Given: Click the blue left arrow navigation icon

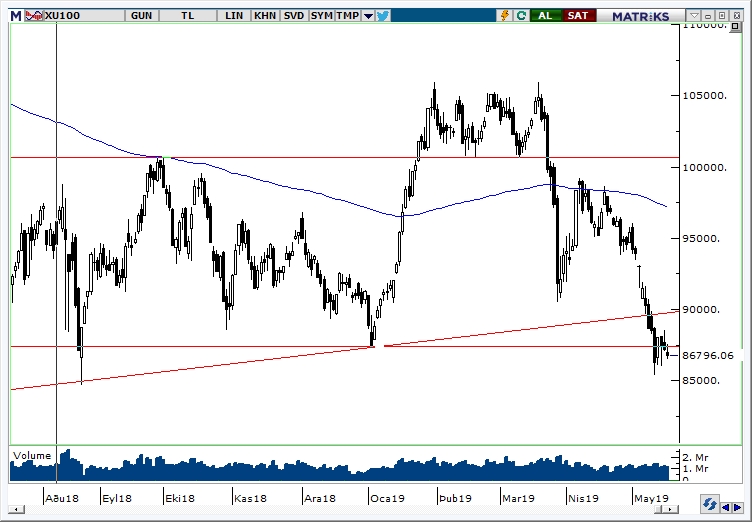Looking at the screenshot, I should point(726,507).
